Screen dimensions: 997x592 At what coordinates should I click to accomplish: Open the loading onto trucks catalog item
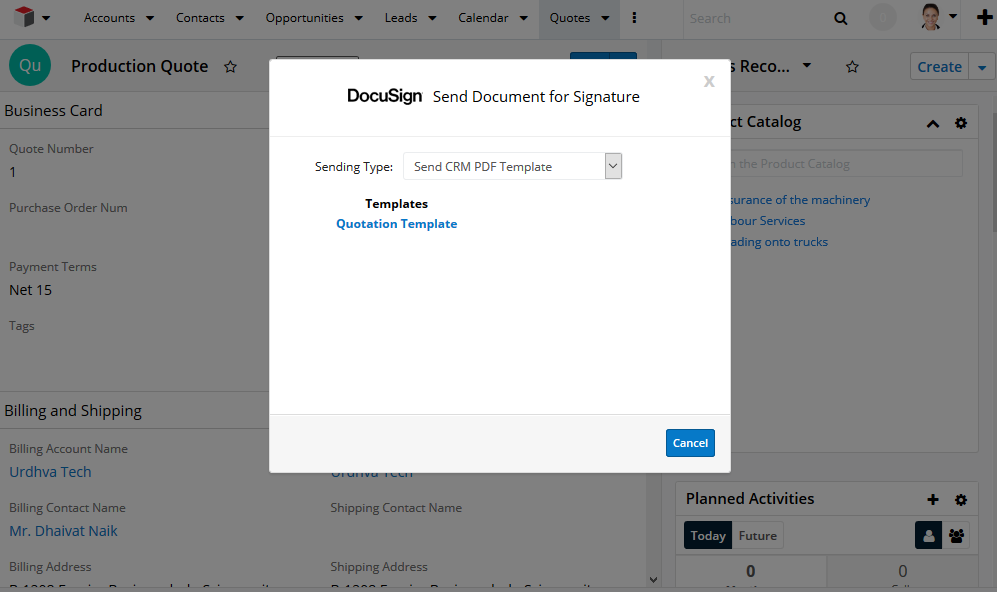tap(779, 242)
